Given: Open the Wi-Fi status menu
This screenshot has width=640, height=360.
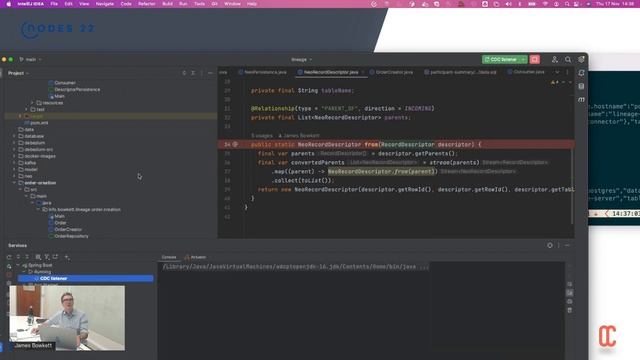Looking at the screenshot, I should (x=545, y=4).
